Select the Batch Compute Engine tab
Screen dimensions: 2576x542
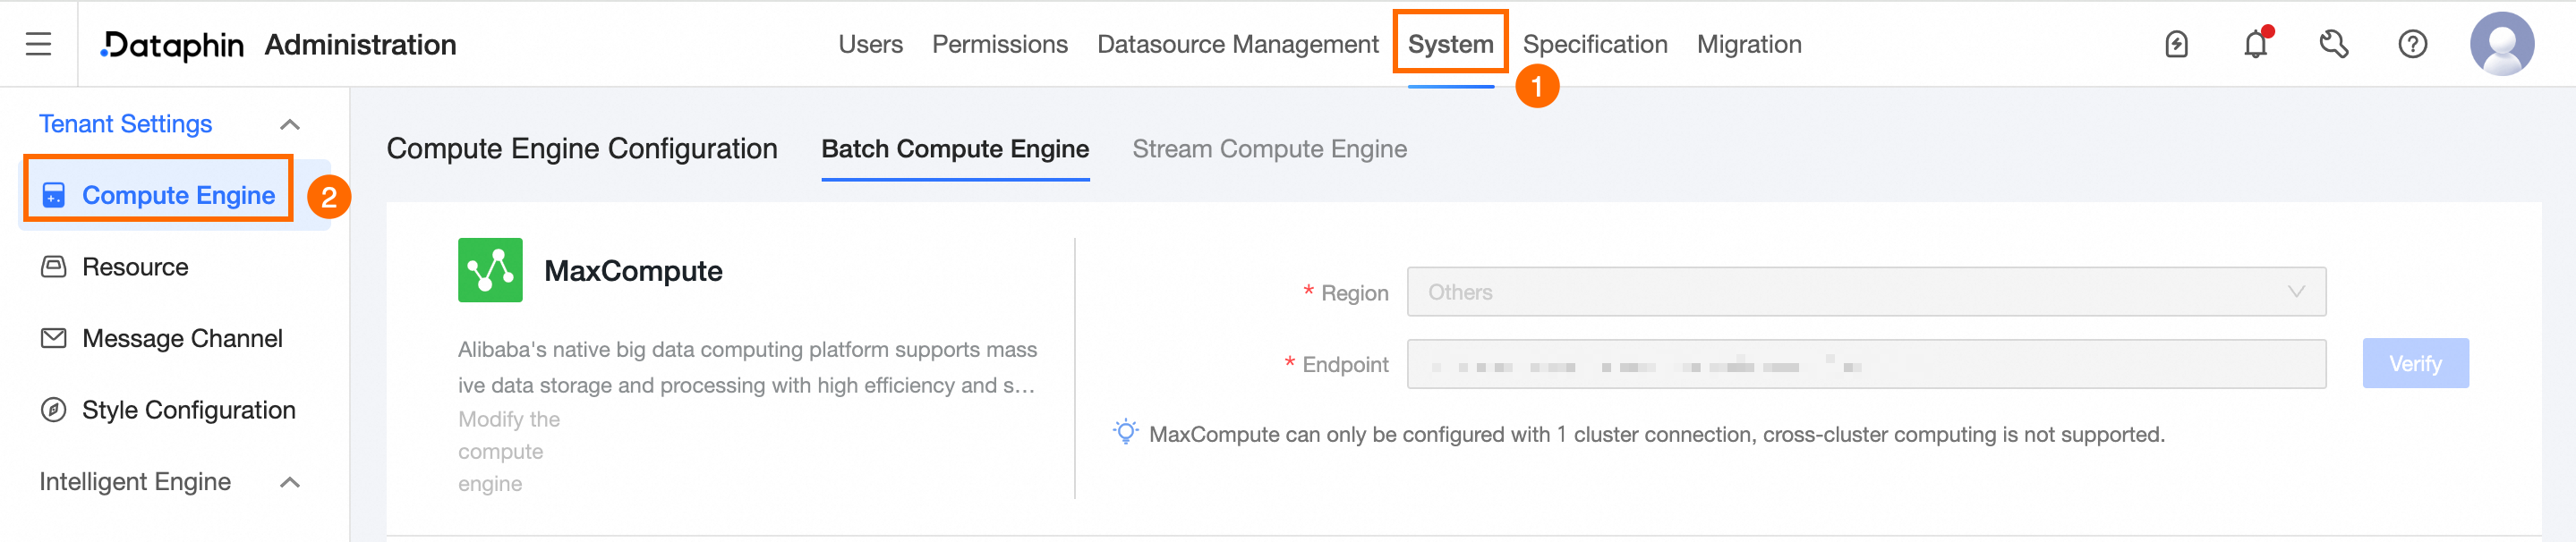point(955,149)
